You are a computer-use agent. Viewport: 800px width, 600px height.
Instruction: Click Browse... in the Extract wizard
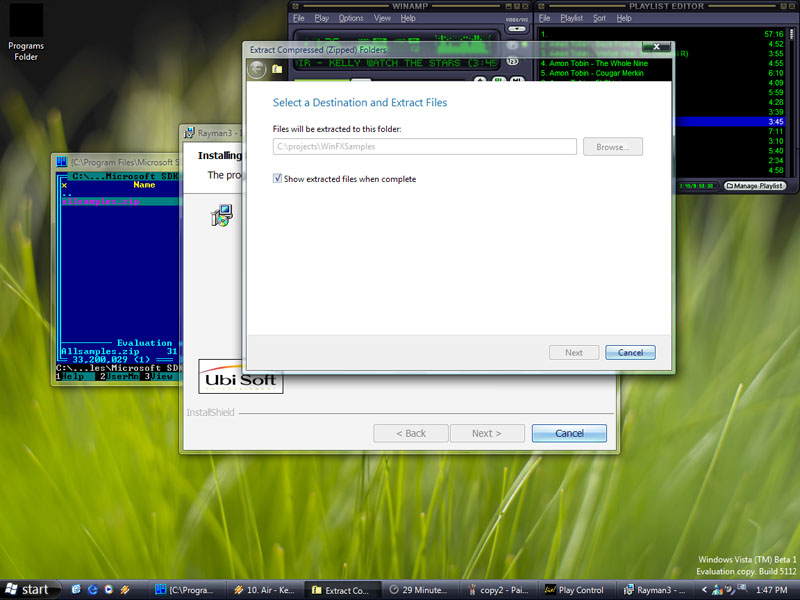(613, 147)
